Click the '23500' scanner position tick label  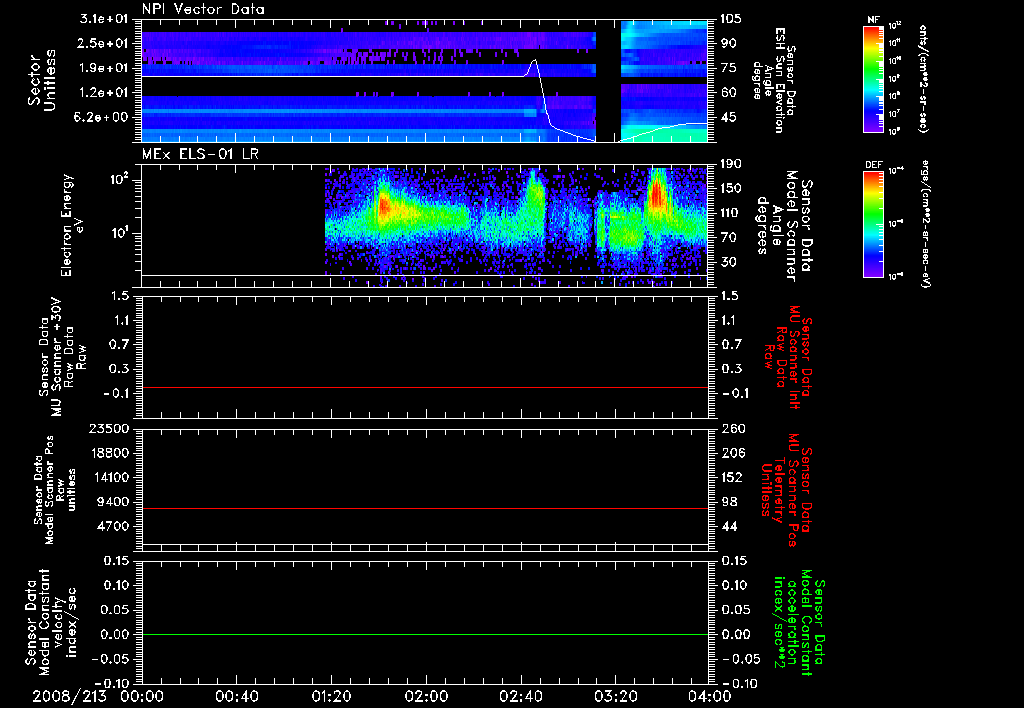pyautogui.click(x=110, y=428)
